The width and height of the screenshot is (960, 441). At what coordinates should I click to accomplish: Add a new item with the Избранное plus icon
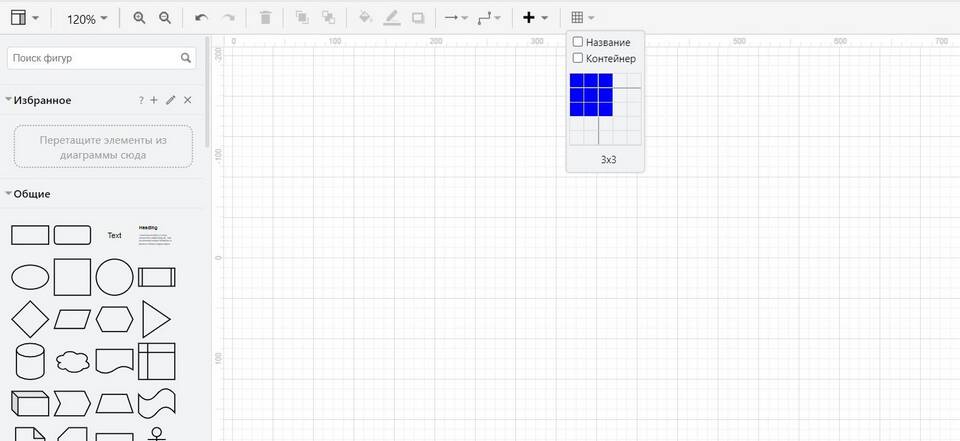point(154,100)
